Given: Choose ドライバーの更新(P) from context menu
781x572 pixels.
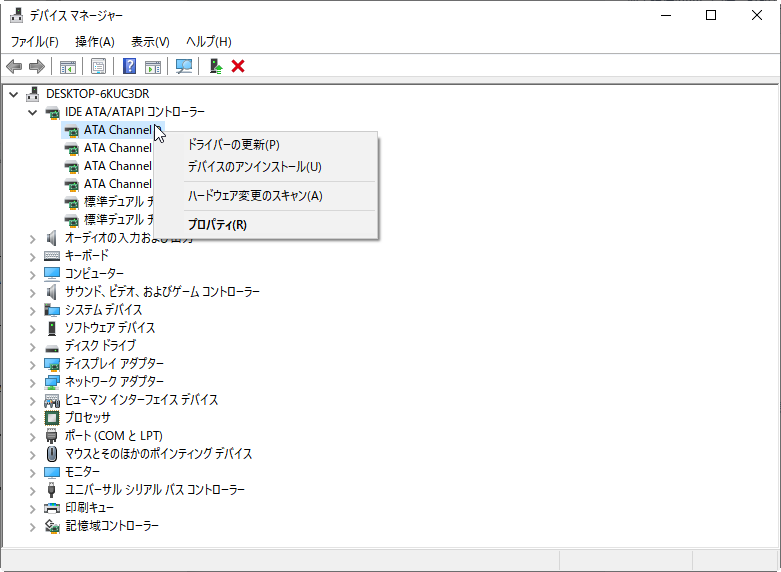Looking at the screenshot, I should (x=265, y=145).
